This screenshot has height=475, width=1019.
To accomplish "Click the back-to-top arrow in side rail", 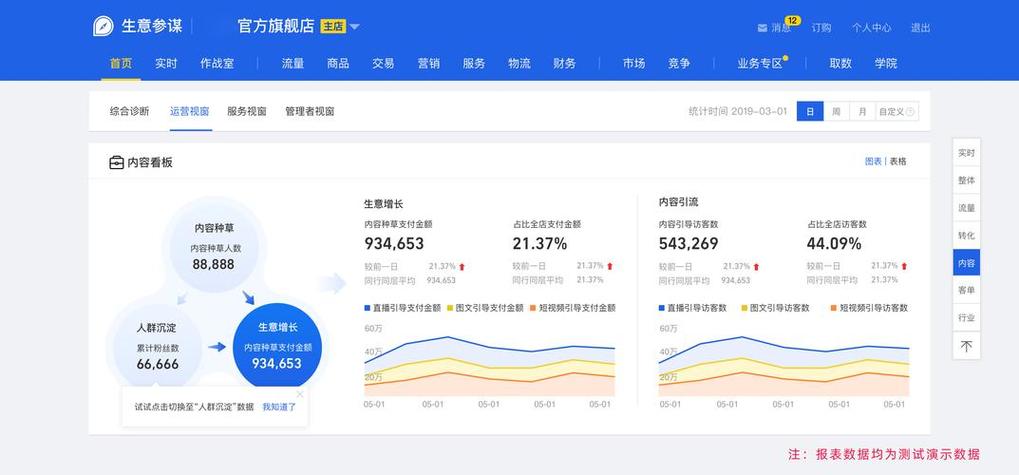I will point(966,346).
